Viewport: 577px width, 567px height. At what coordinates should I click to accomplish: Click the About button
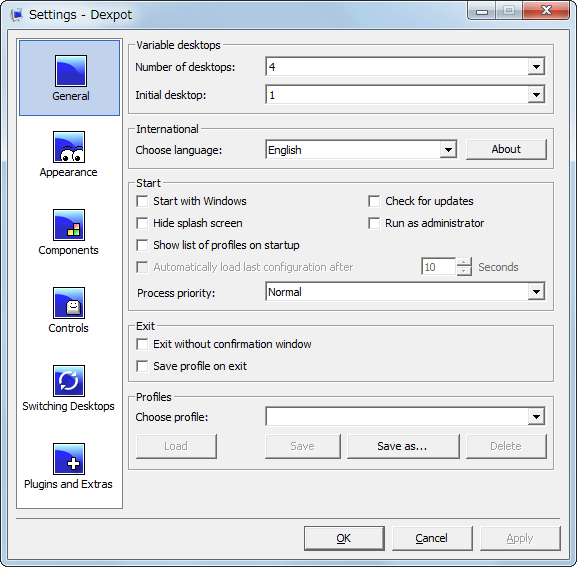tap(506, 149)
